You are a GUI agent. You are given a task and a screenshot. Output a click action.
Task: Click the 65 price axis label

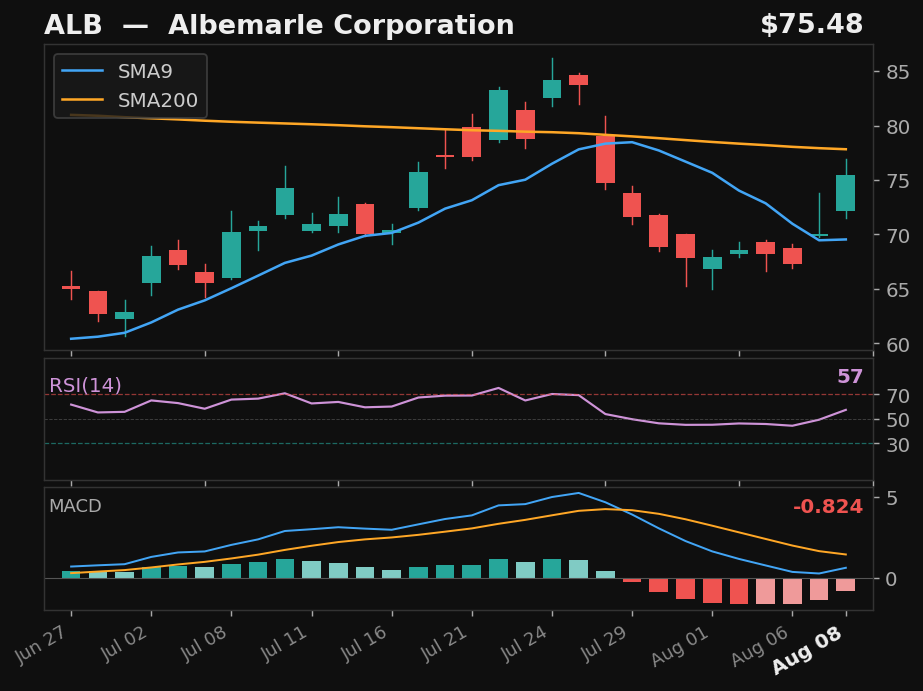click(898, 290)
